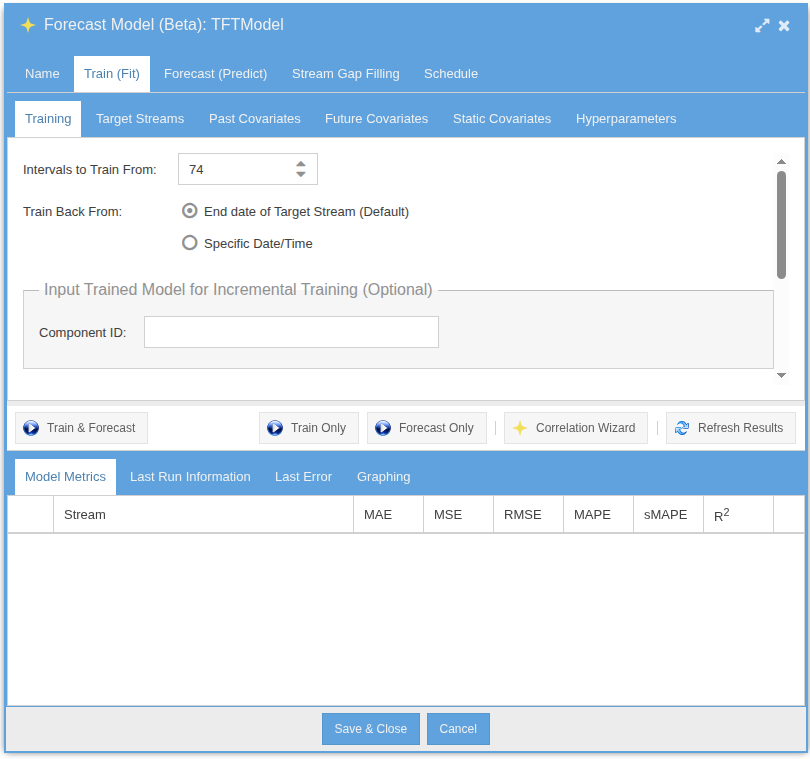This screenshot has height=759, width=810.
Task: View the Last Error tab
Action: click(x=303, y=477)
